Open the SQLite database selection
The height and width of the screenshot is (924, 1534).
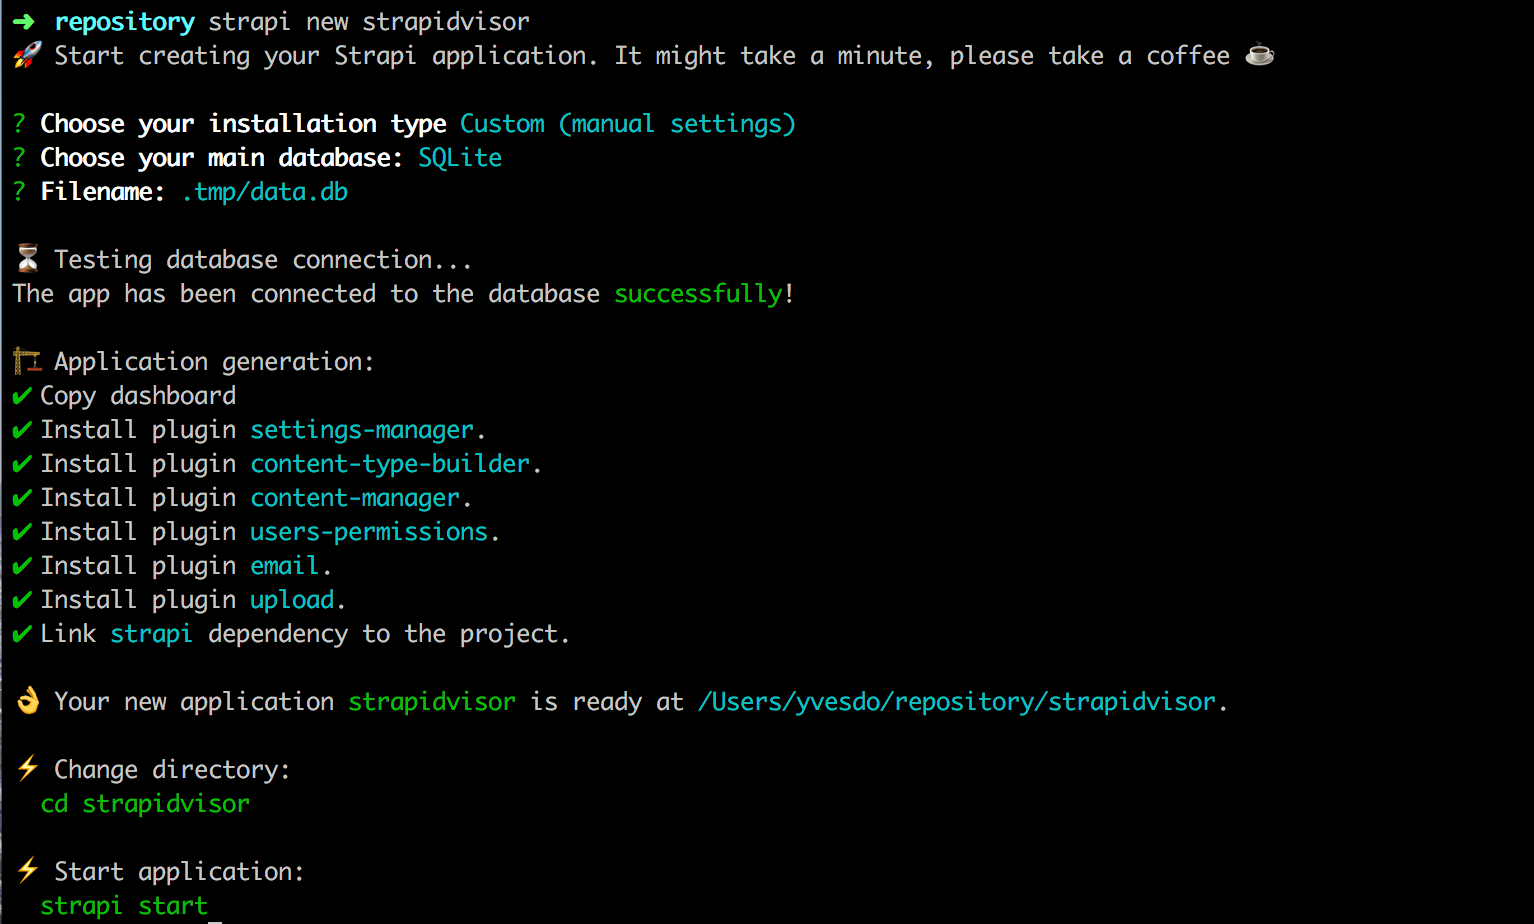pos(460,157)
